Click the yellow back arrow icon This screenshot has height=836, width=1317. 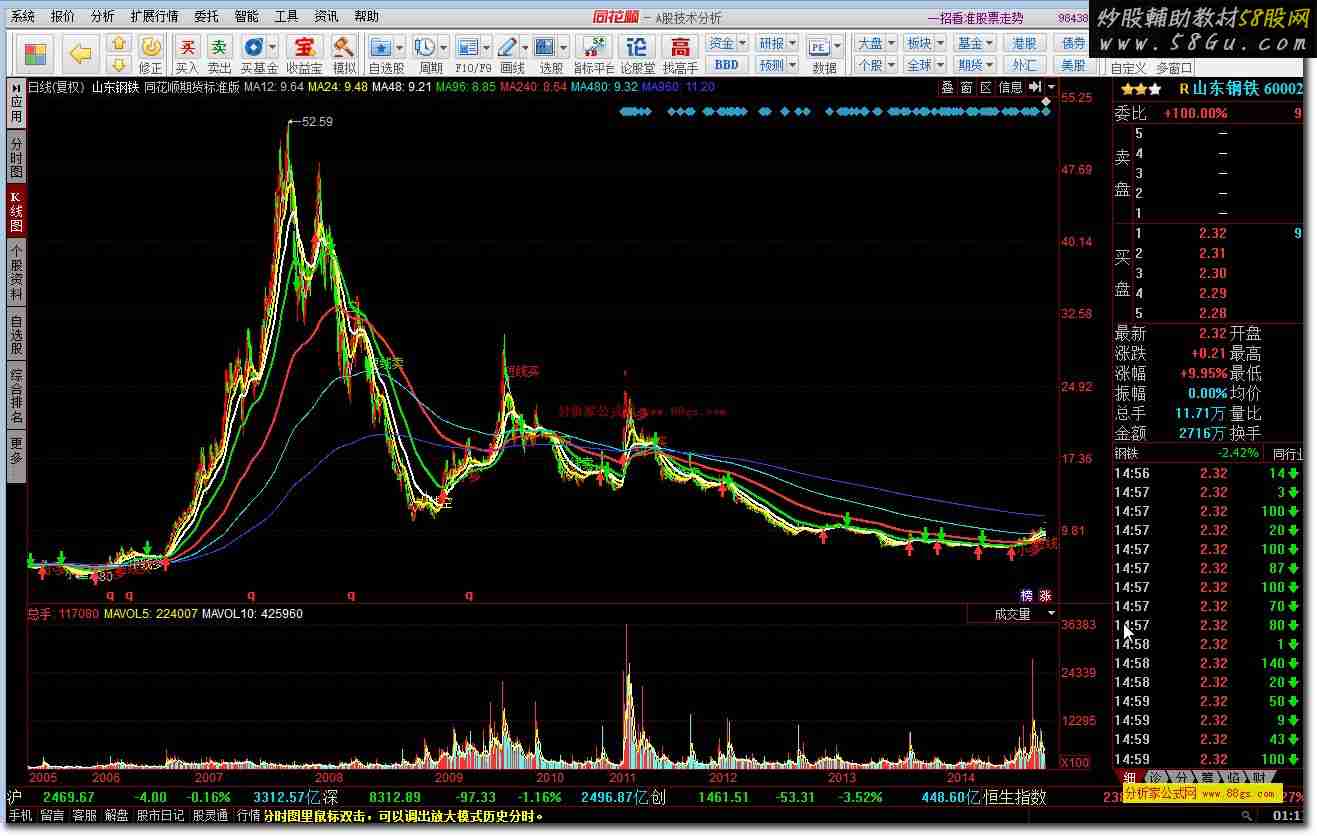[81, 53]
